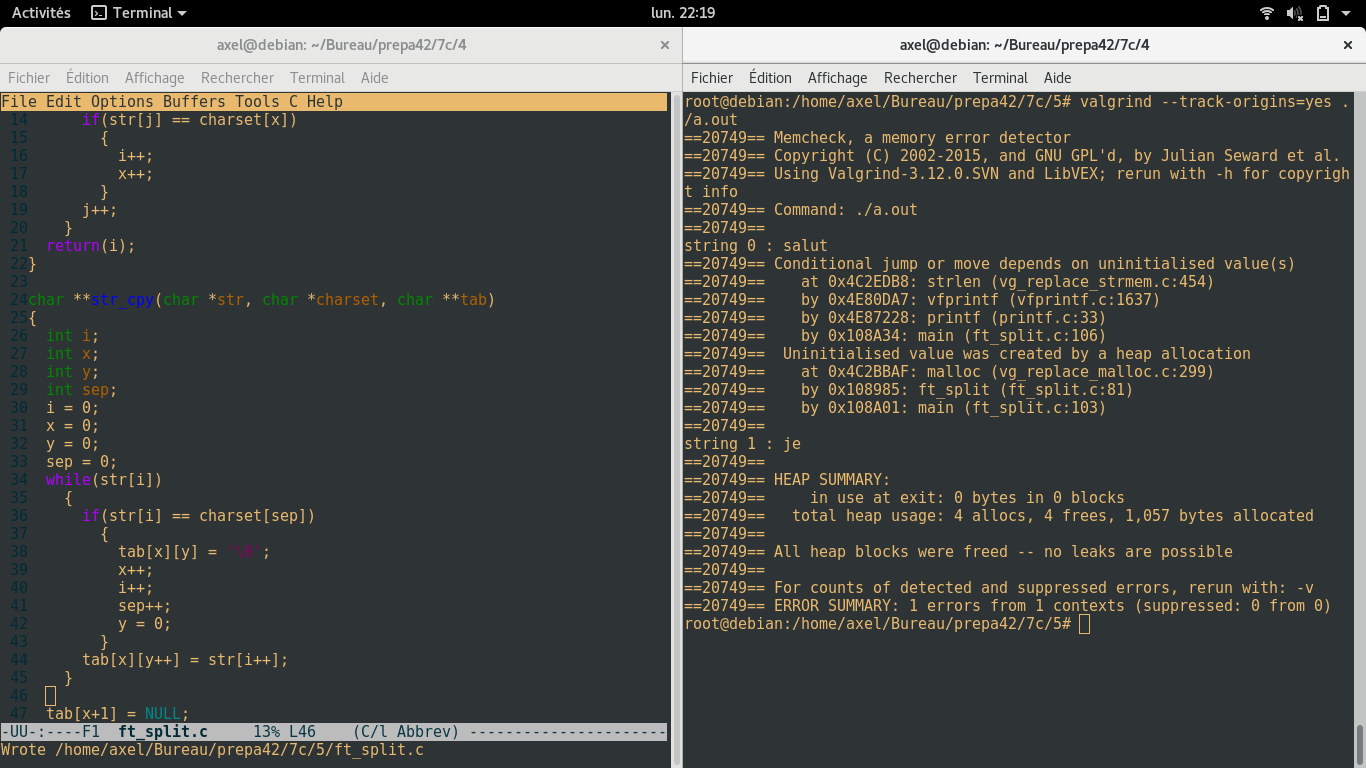Click right window title axel@debian 7c/4
Viewport: 1366px width, 768px height.
click(x=1024, y=45)
